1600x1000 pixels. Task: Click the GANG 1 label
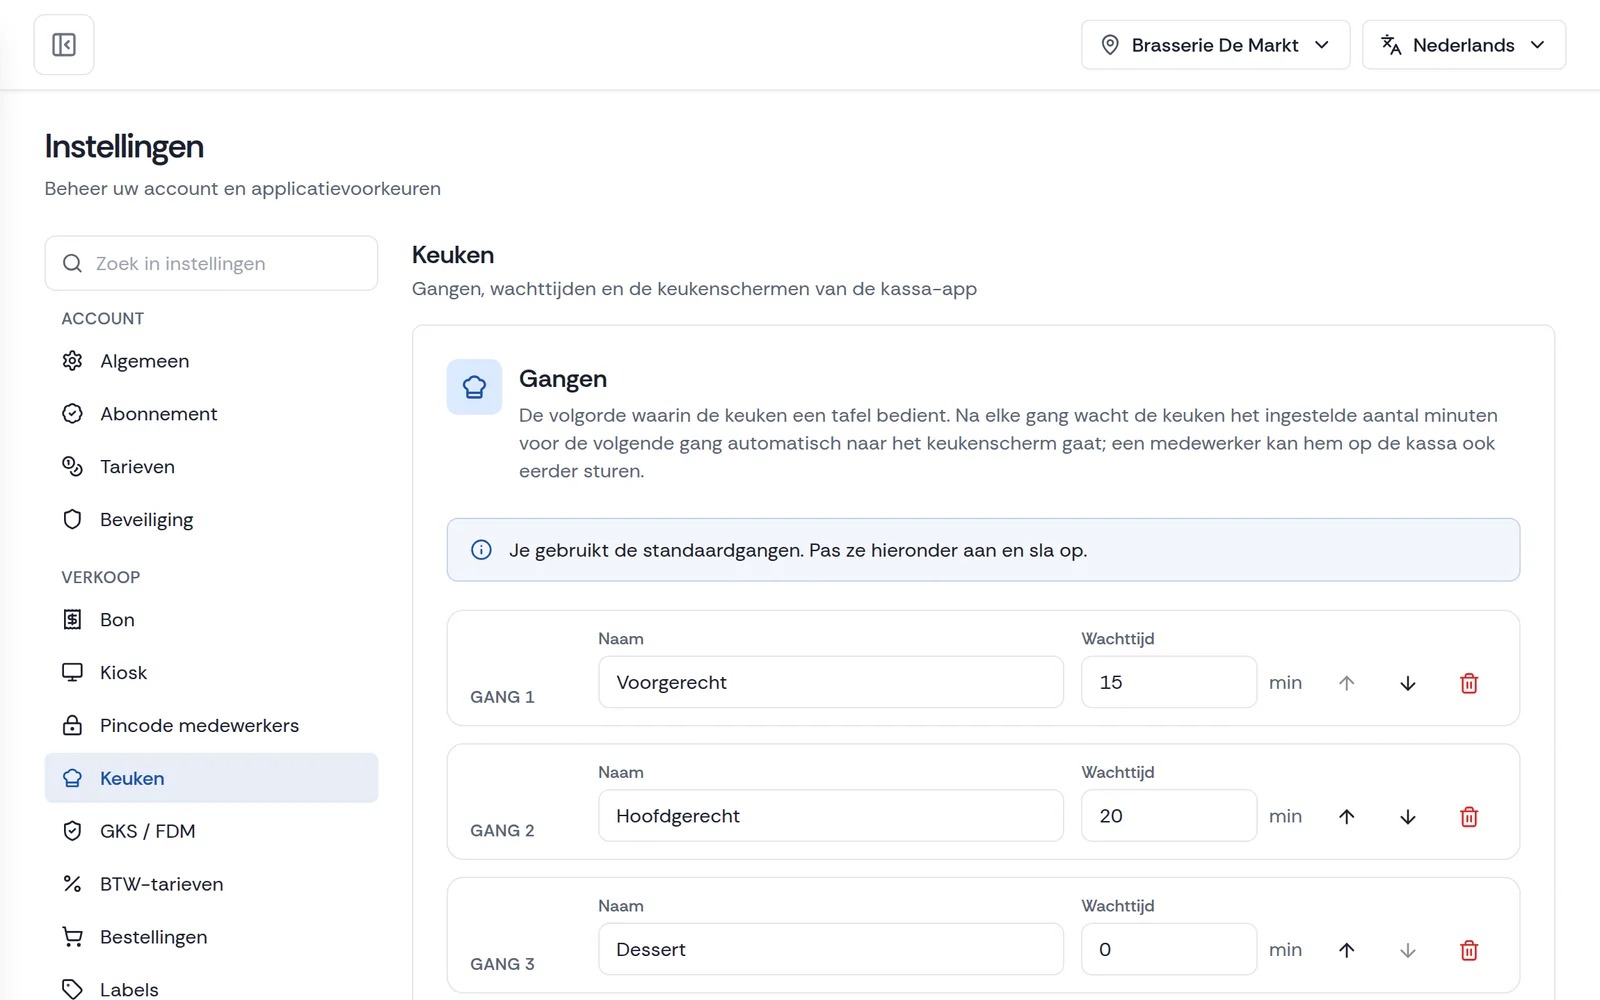(x=502, y=697)
